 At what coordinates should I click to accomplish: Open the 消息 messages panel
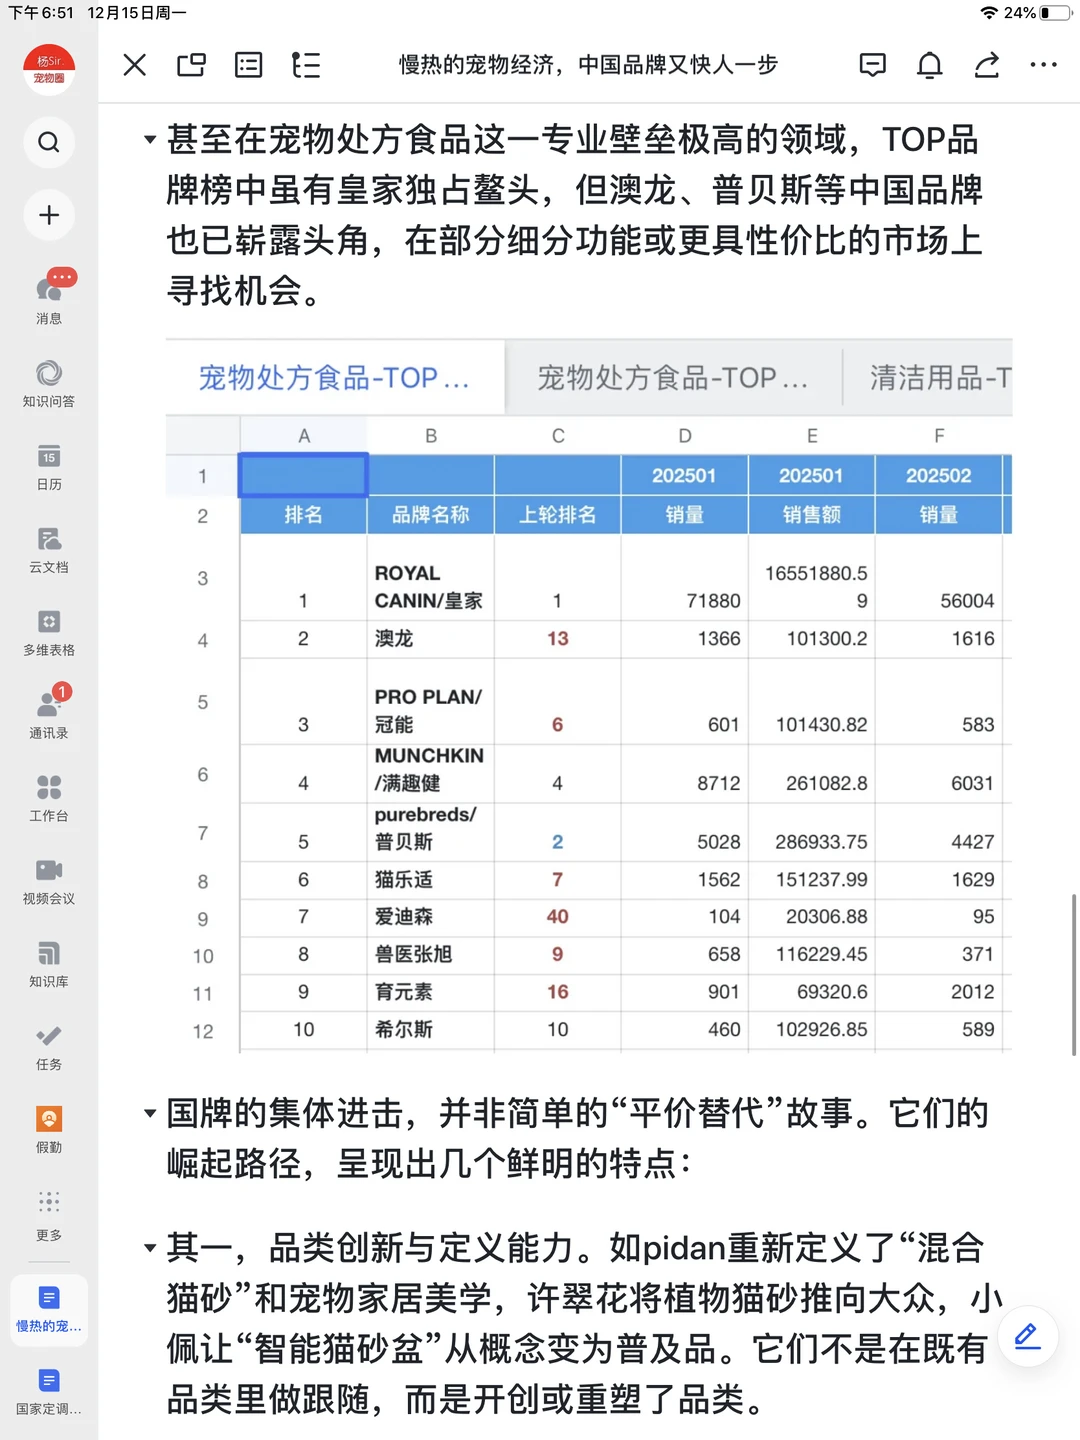pos(48,295)
